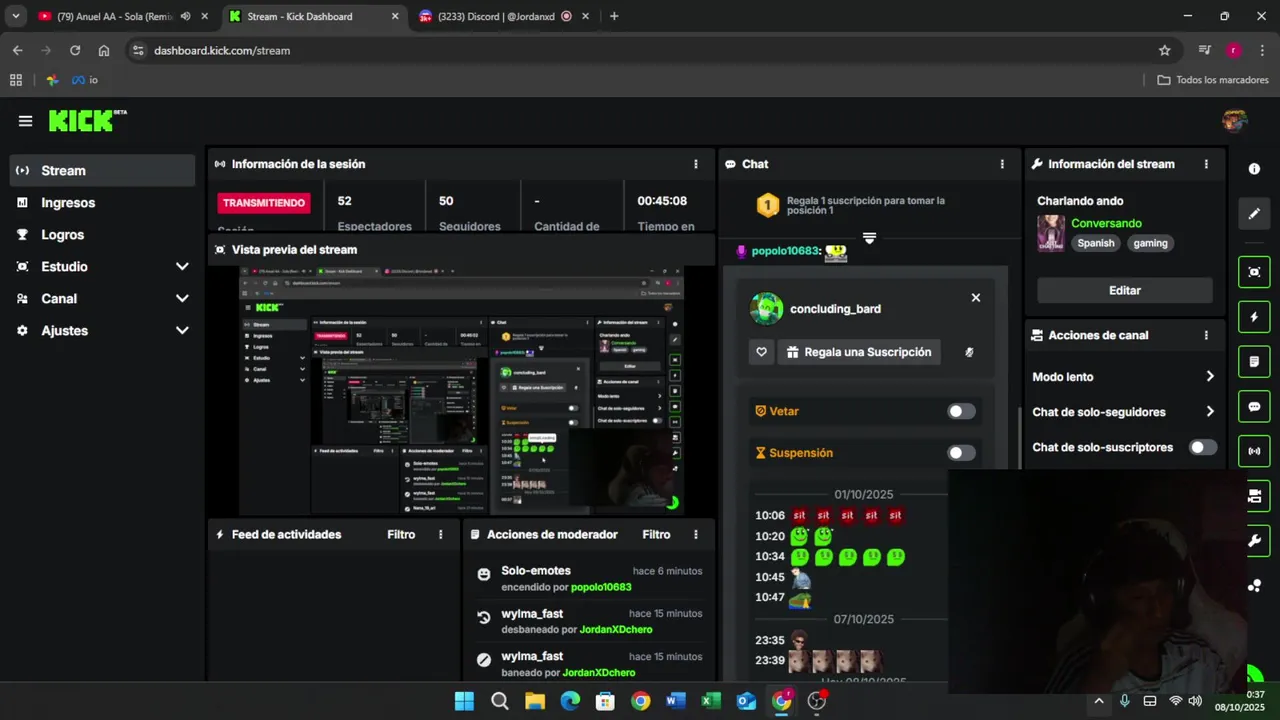Viewport: 1280px width, 720px height.
Task: Click the Conversando category link
Action: [x=1106, y=223]
